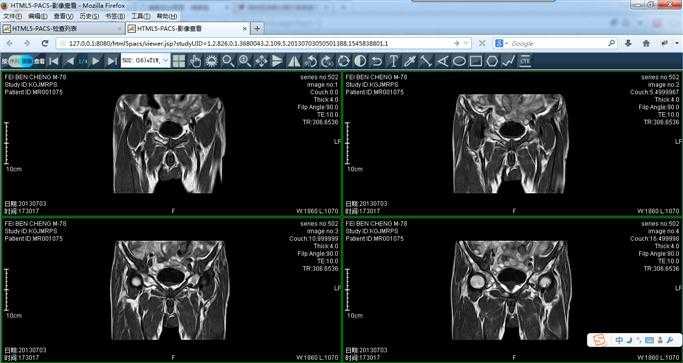This screenshot has height=363, width=683.
Task: Reload the current page
Action: 45,44
